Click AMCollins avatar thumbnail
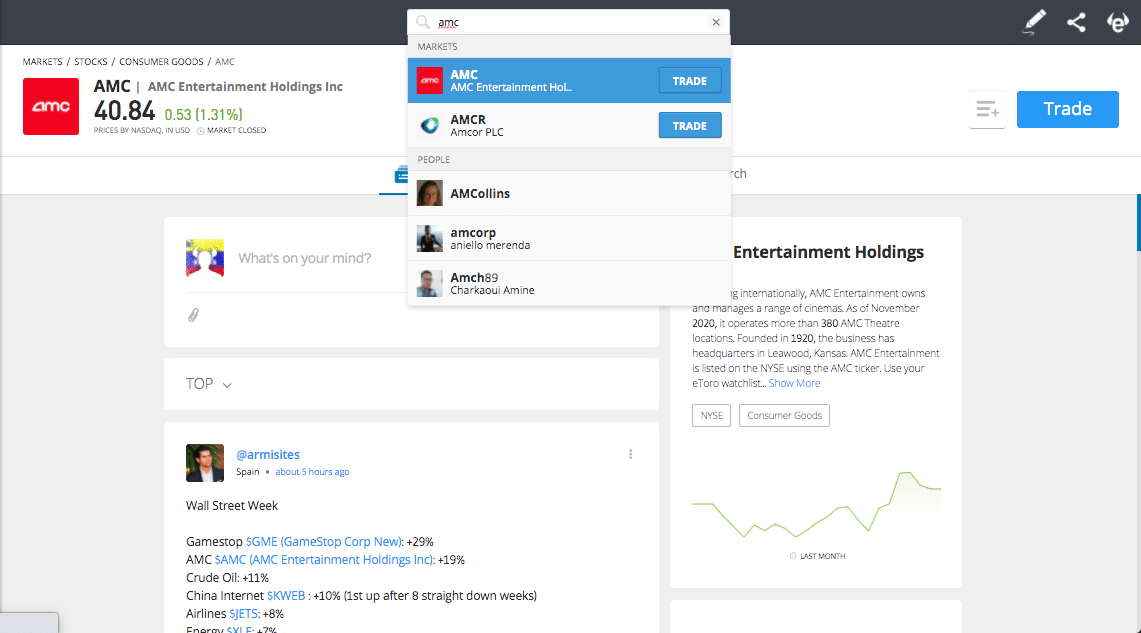 click(429, 194)
